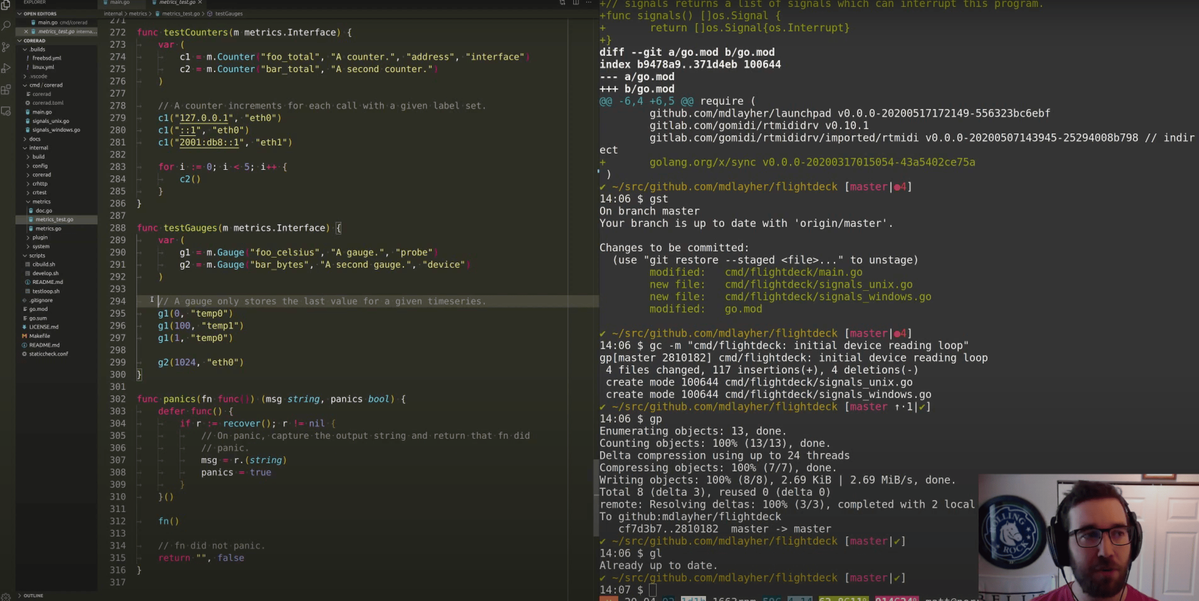Viewport: 1199px width, 601px height.
Task: Close metrics_test.go in Open Editors list
Action: pos(27,32)
